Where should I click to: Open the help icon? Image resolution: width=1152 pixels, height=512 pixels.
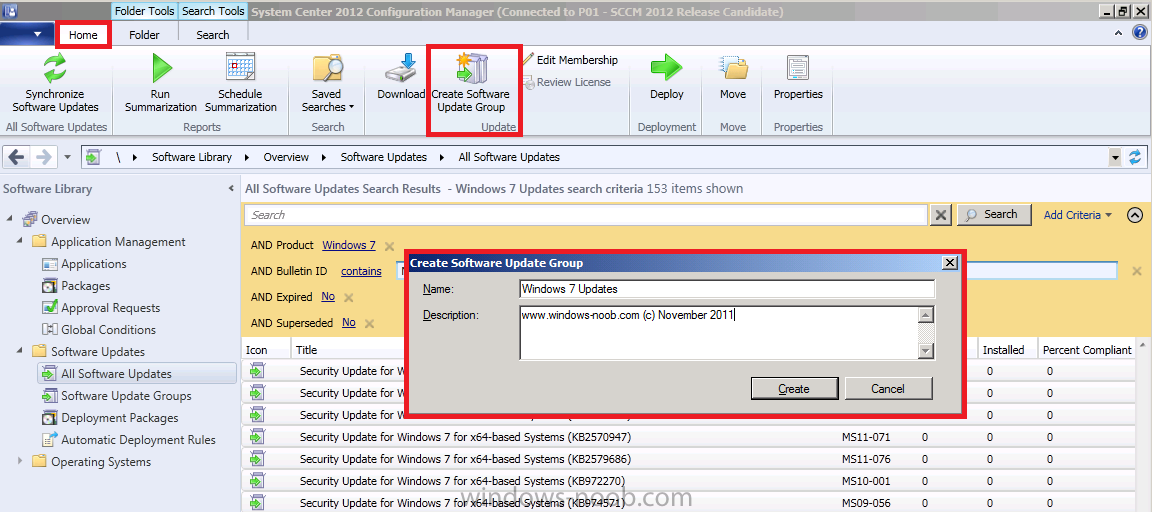[x=1139, y=32]
